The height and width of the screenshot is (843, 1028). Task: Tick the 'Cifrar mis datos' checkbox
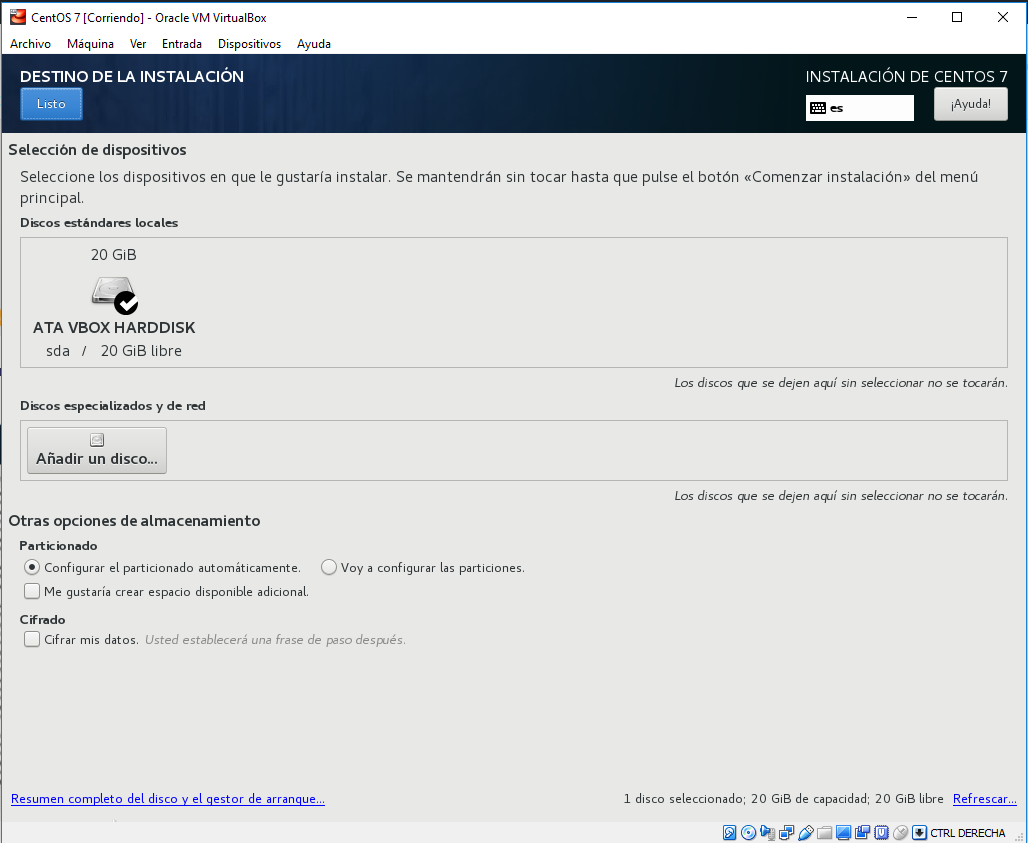32,639
